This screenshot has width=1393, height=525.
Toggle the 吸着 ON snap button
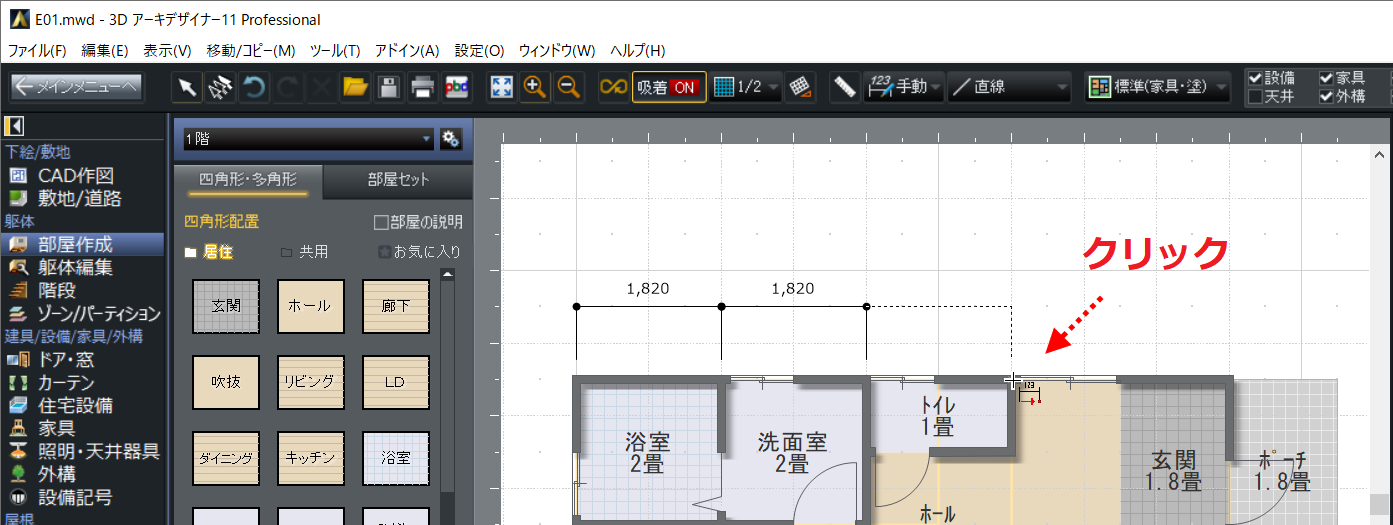click(x=668, y=87)
